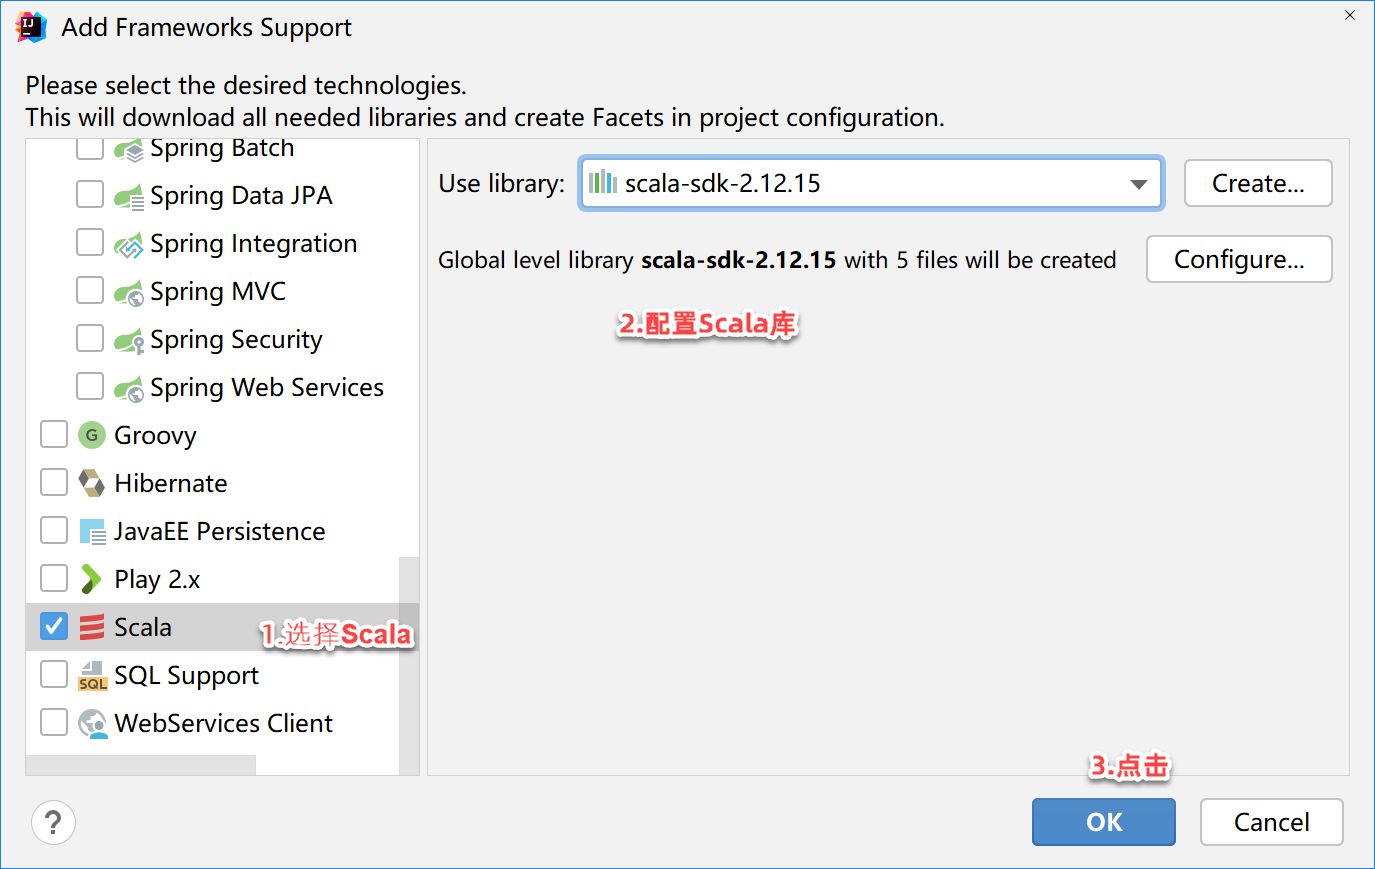Tick the Spring Security checkbox
The height and width of the screenshot is (869, 1375).
(90, 338)
